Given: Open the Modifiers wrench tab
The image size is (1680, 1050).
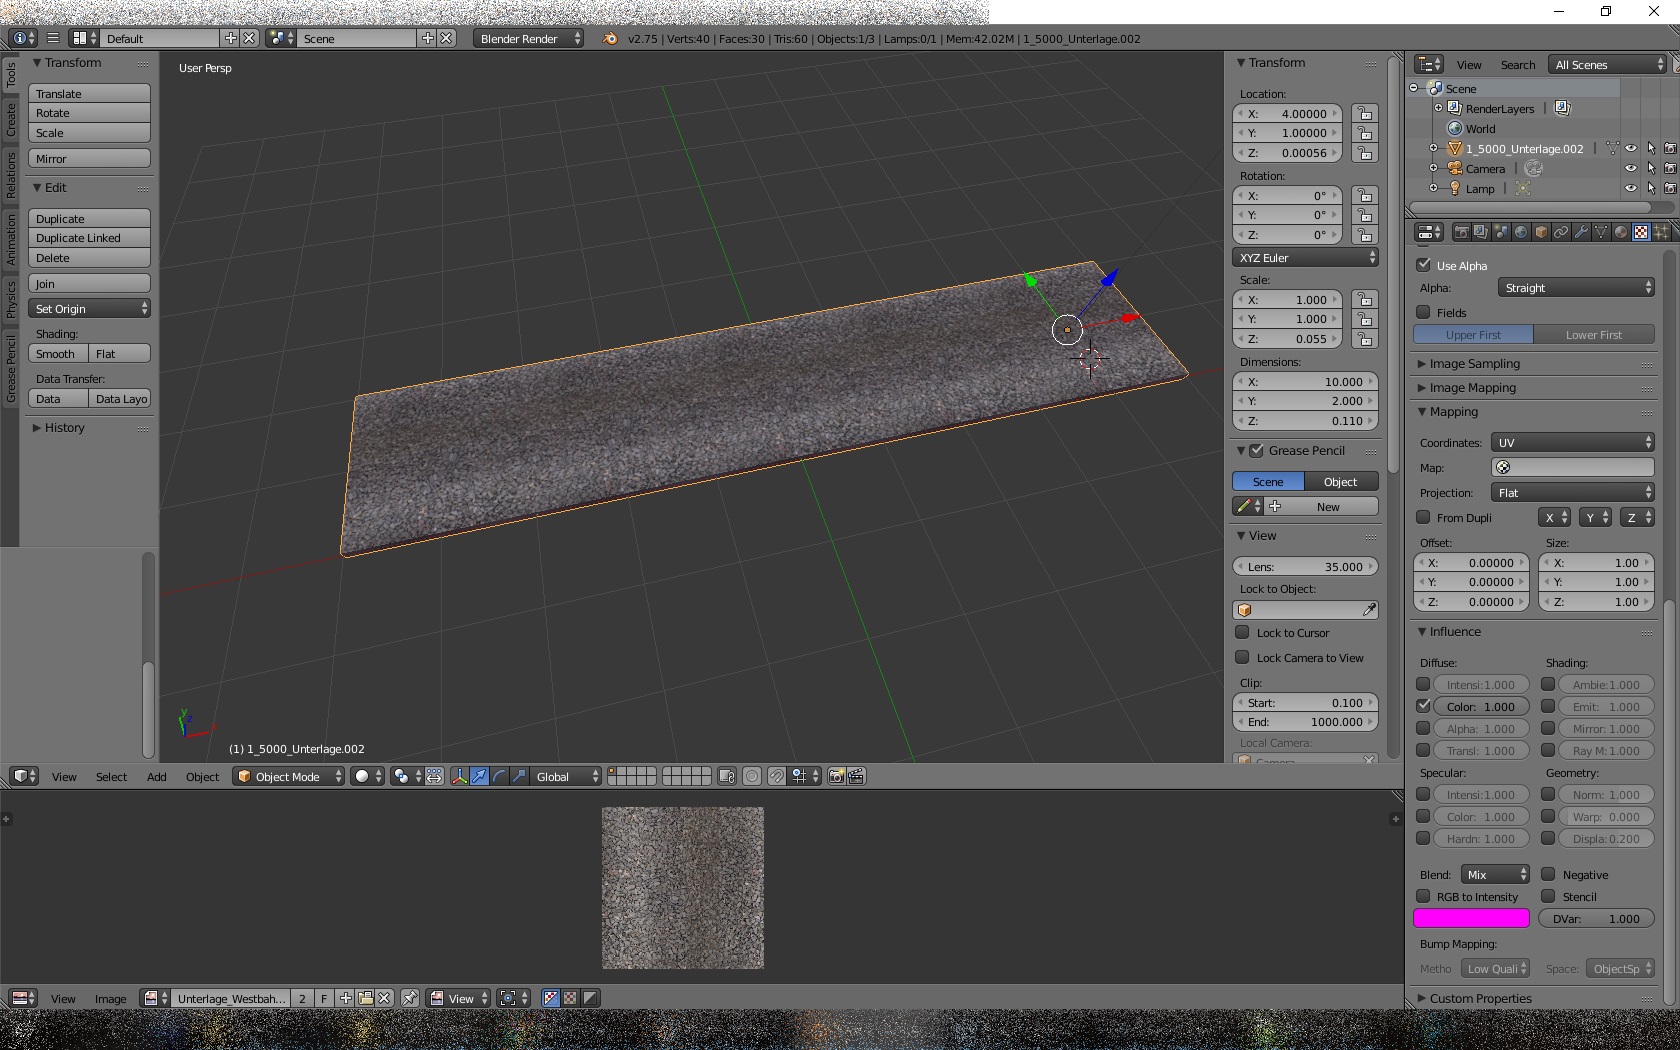Looking at the screenshot, I should click(x=1581, y=232).
